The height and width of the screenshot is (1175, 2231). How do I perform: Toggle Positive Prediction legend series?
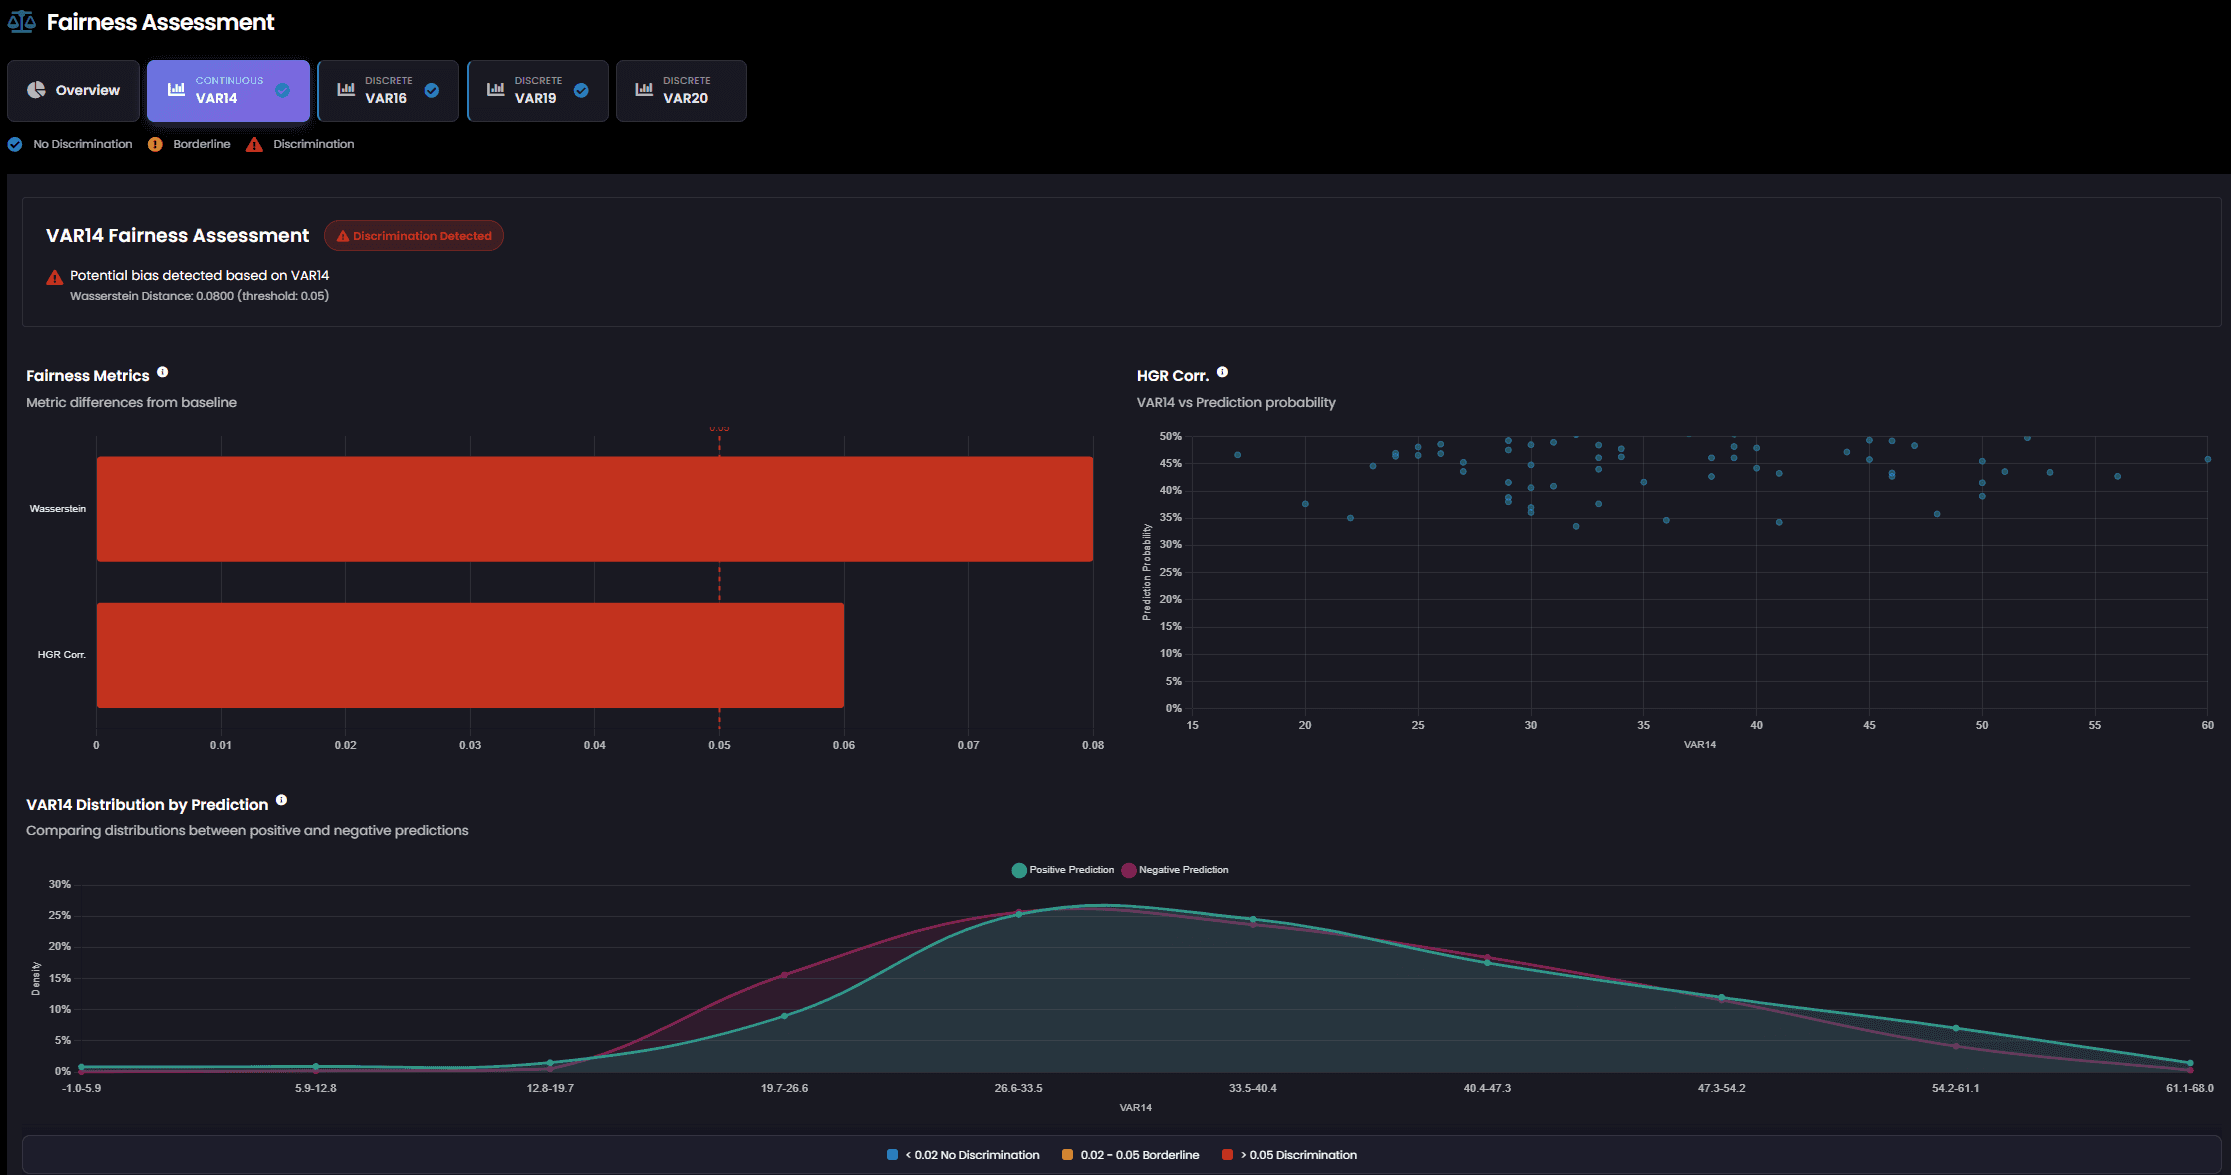point(1063,870)
